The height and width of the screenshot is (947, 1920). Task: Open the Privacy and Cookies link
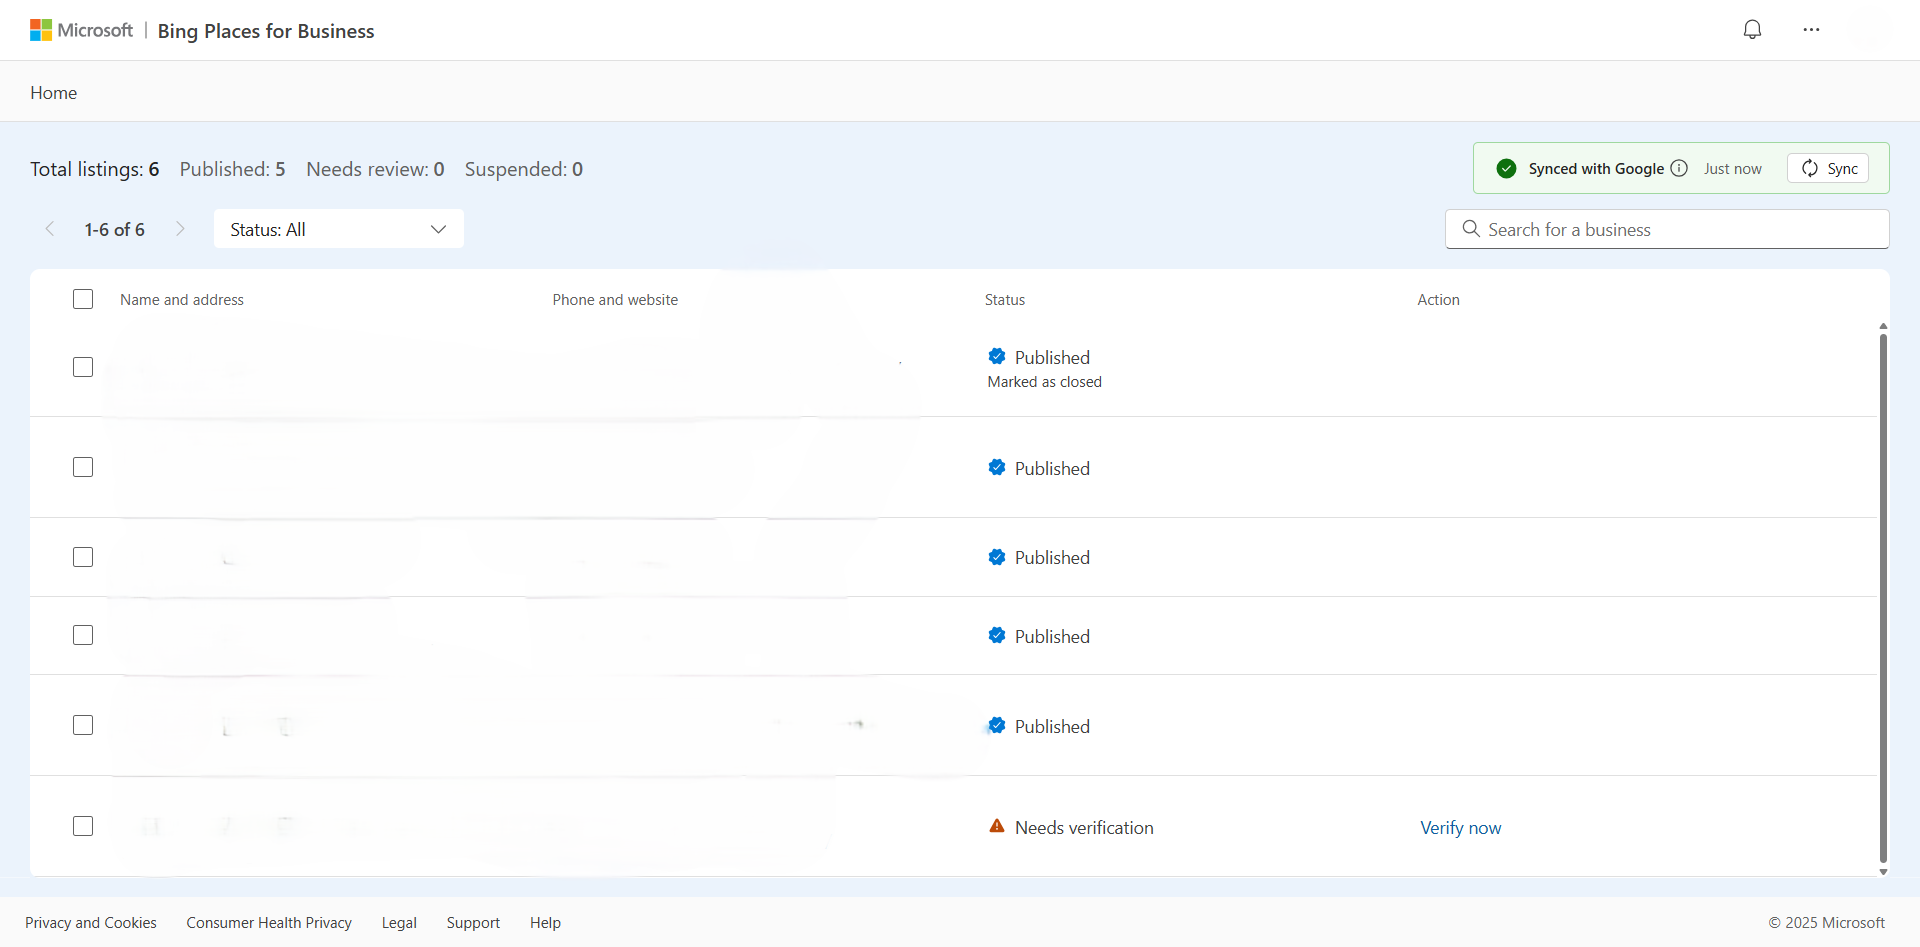[x=91, y=922]
